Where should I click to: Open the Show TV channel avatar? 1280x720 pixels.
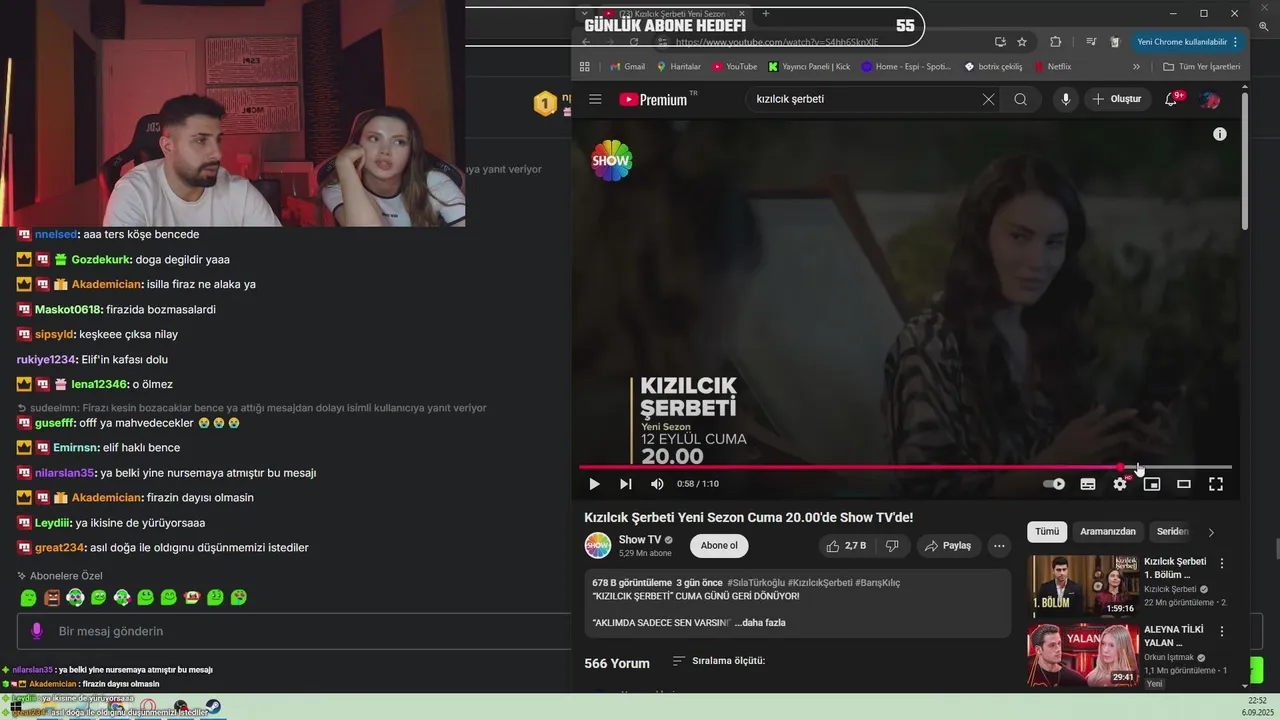pos(598,545)
